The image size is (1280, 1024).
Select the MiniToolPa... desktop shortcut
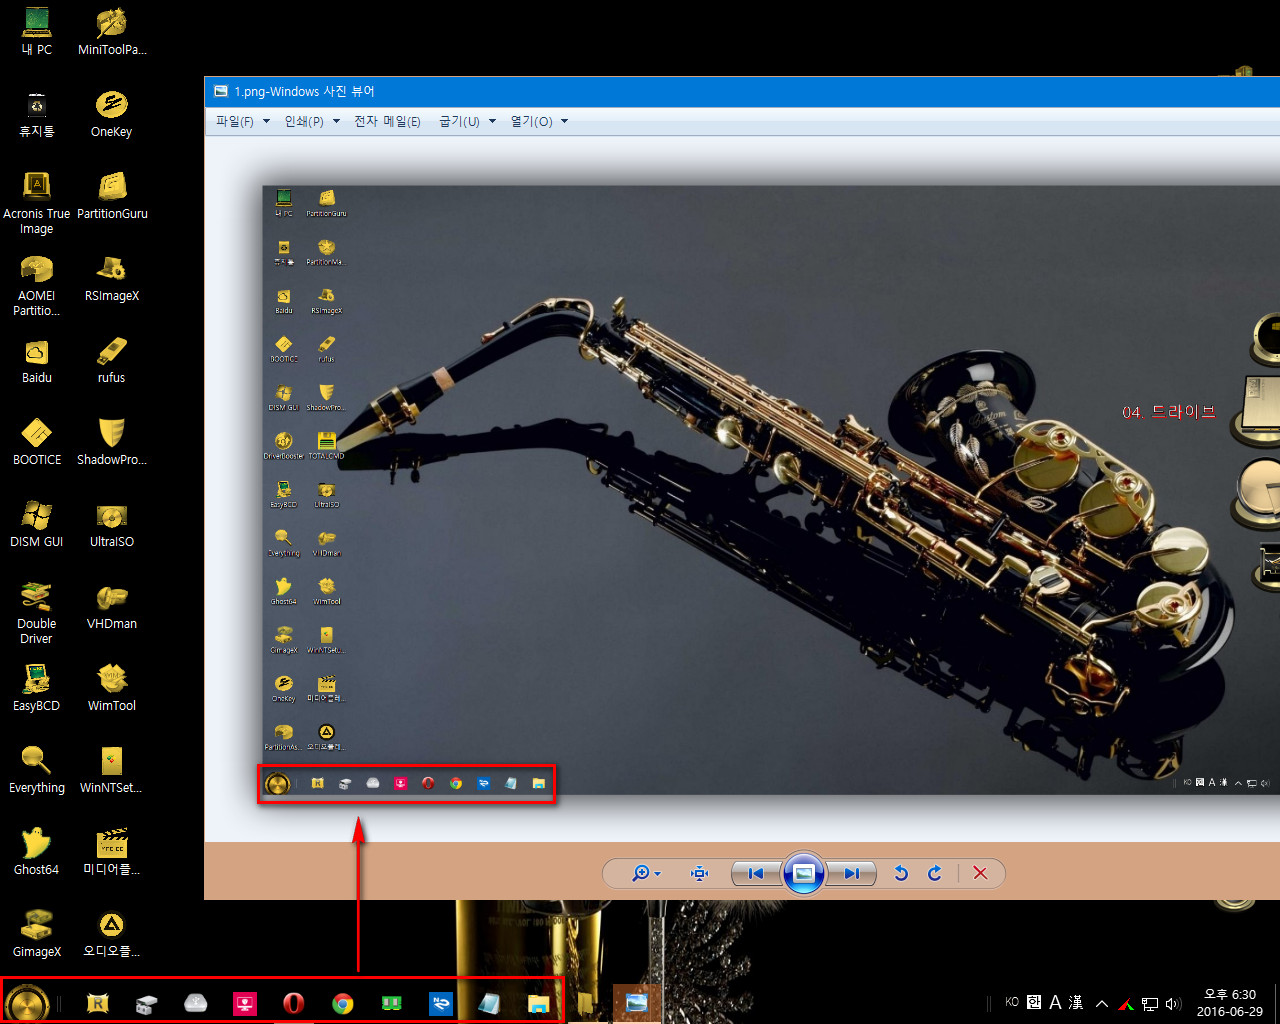pos(112,31)
